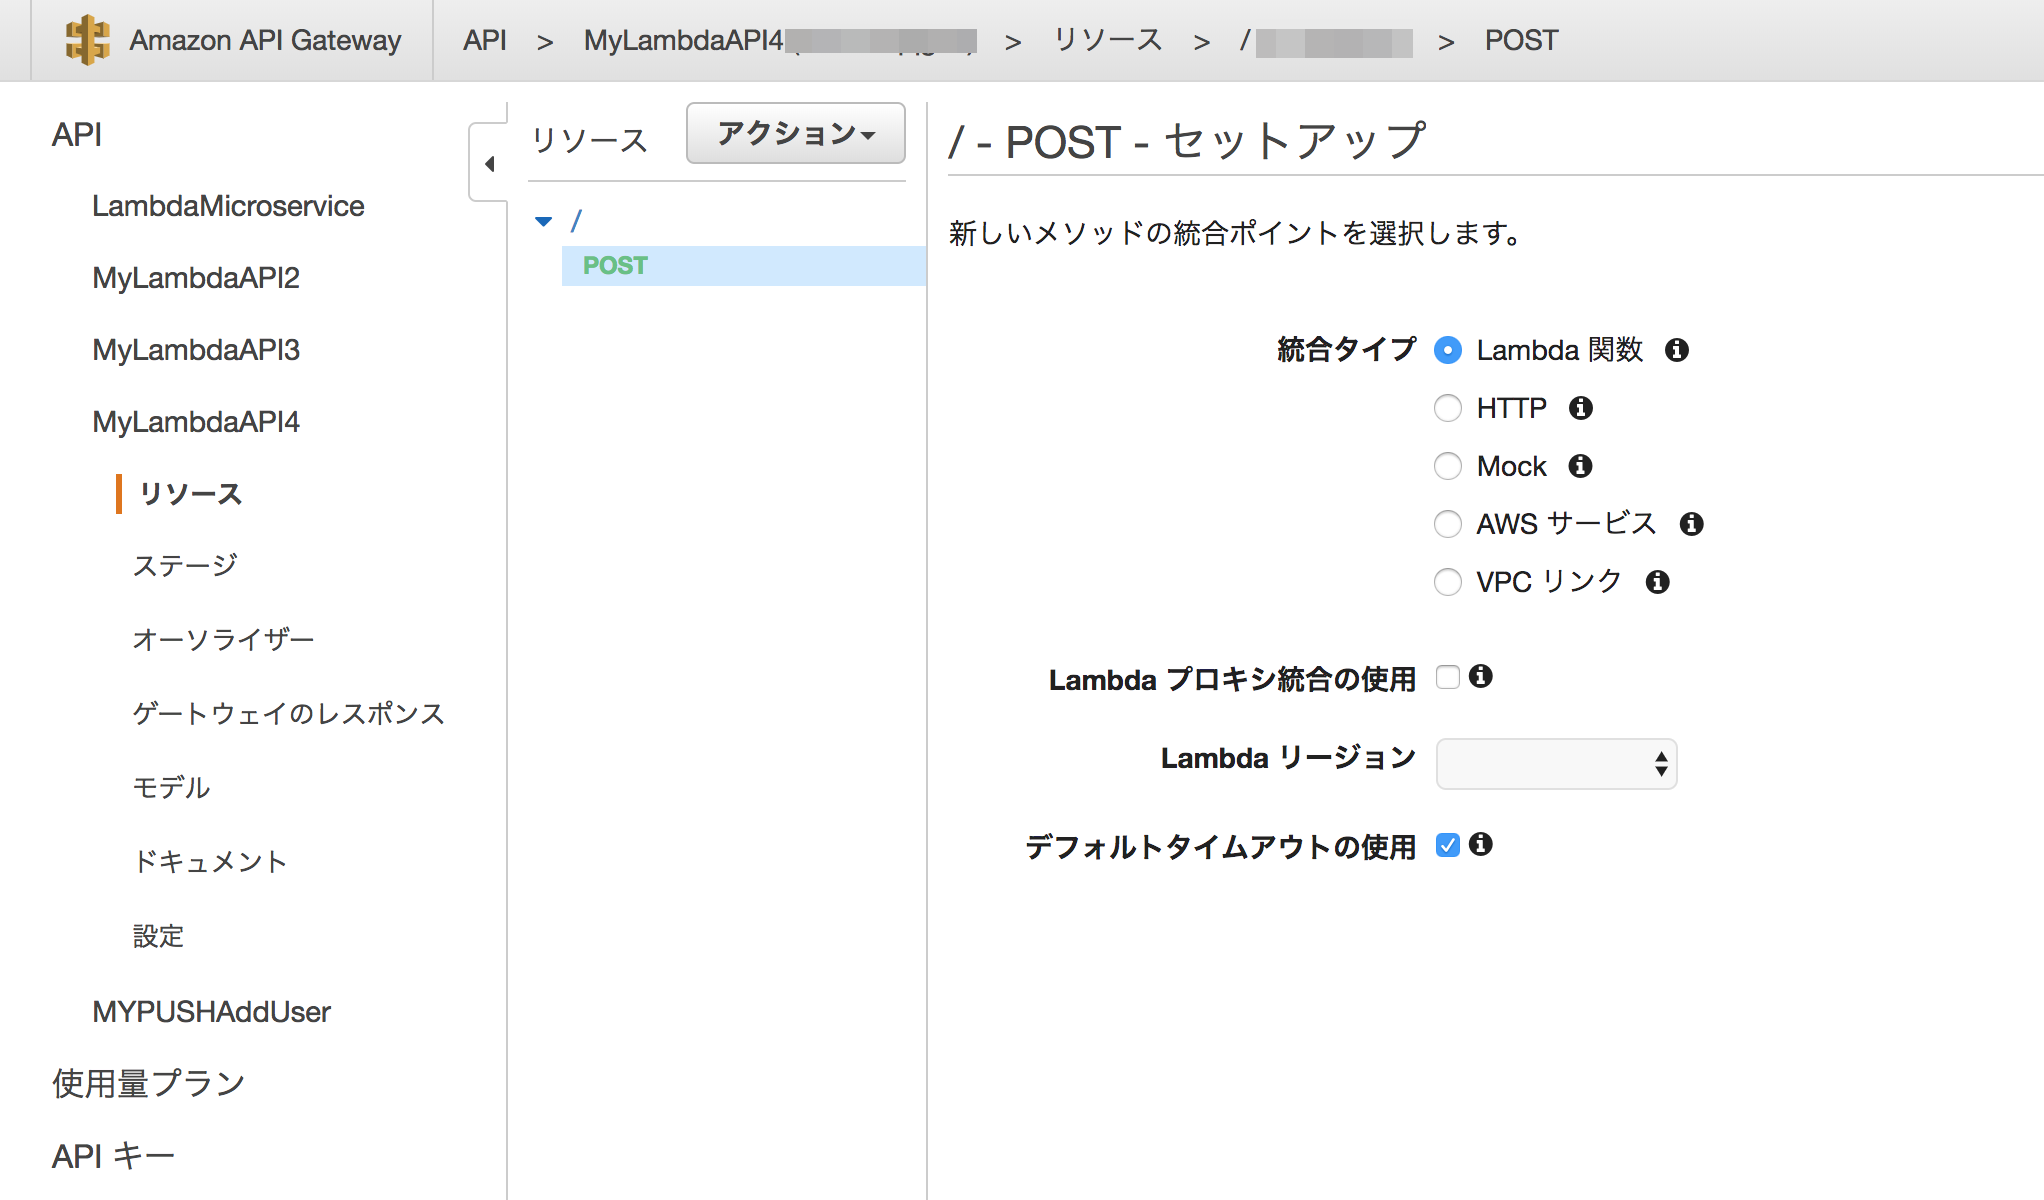Click the Amazon API Gateway logo icon
Image resolution: width=2044 pixels, height=1200 pixels.
click(x=87, y=40)
